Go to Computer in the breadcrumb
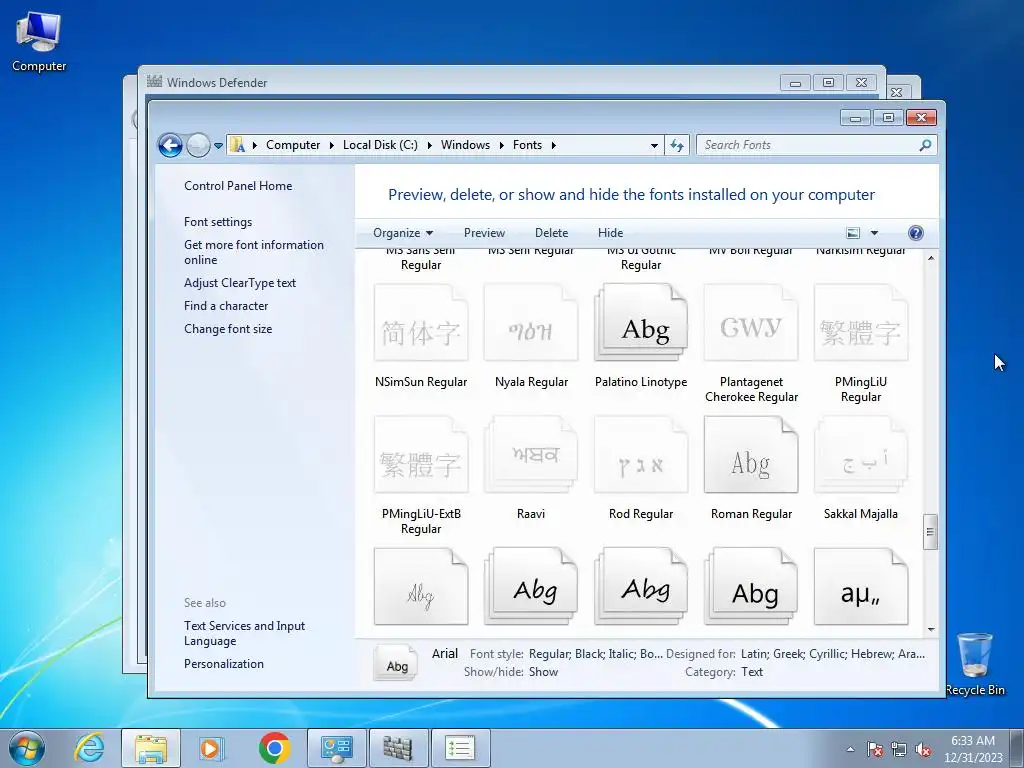 (293, 145)
